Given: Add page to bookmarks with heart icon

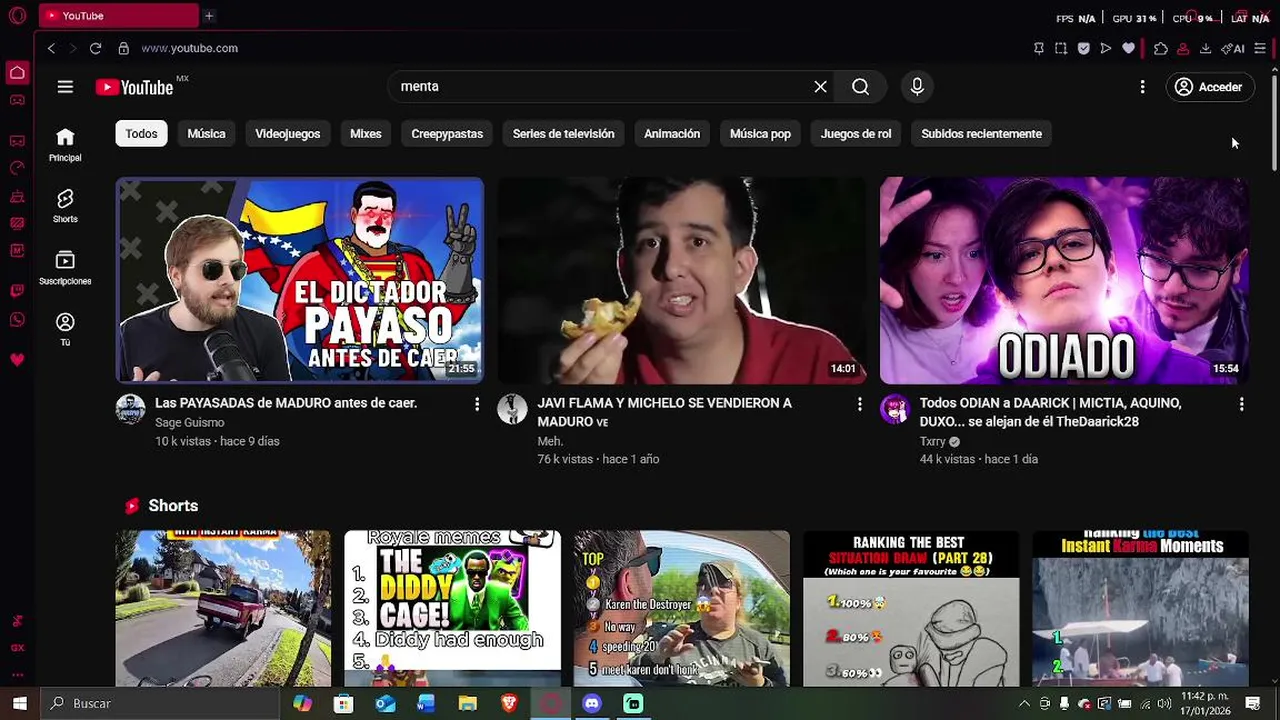Looking at the screenshot, I should coord(1128,48).
